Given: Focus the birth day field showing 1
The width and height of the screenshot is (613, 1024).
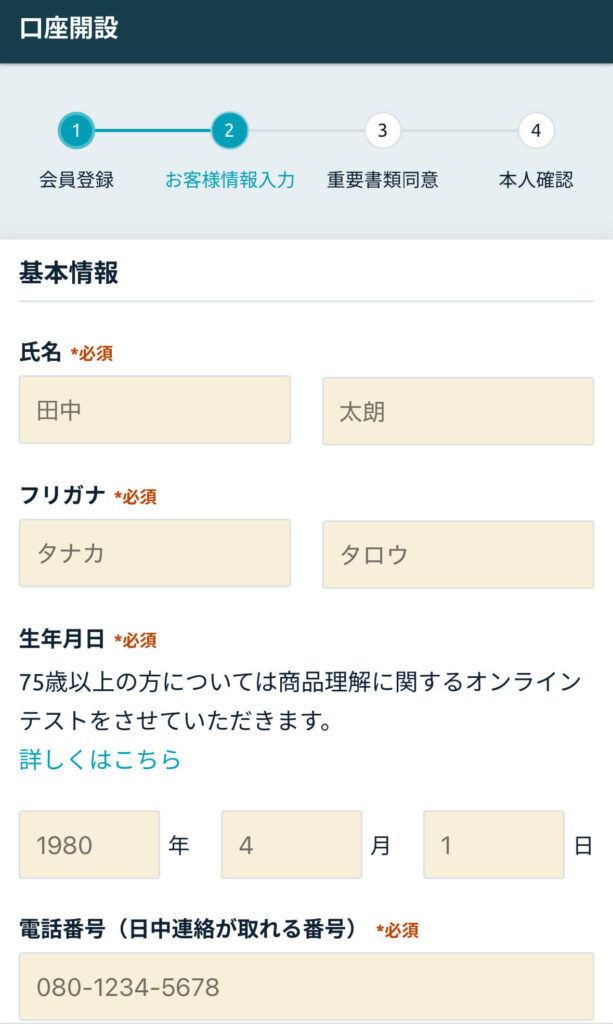Looking at the screenshot, I should [x=493, y=845].
